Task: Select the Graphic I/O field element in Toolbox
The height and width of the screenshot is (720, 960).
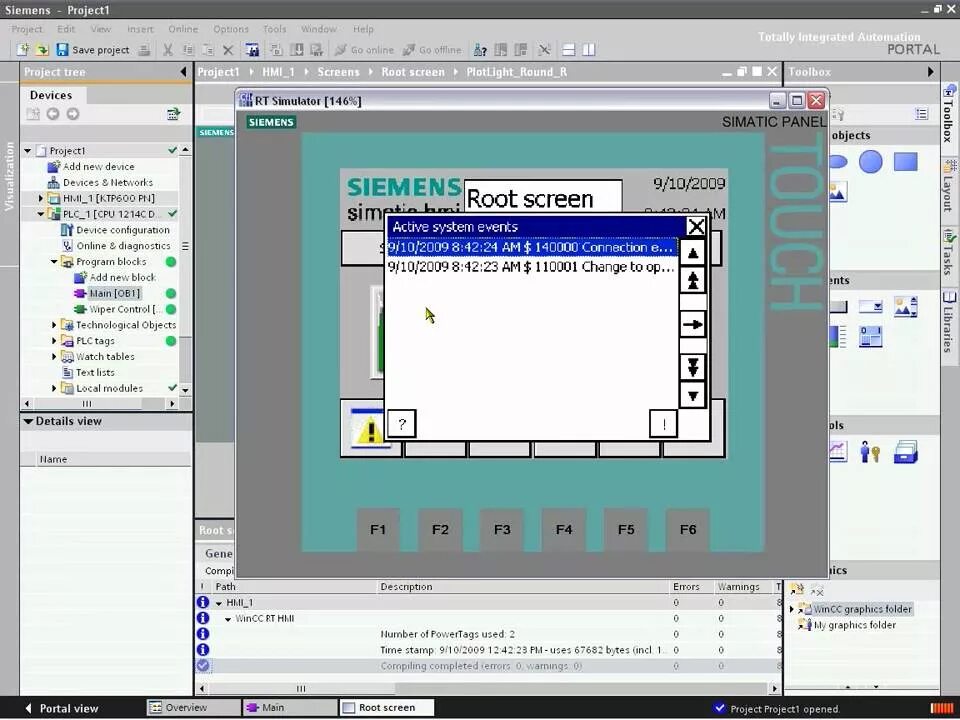Action: click(x=906, y=307)
